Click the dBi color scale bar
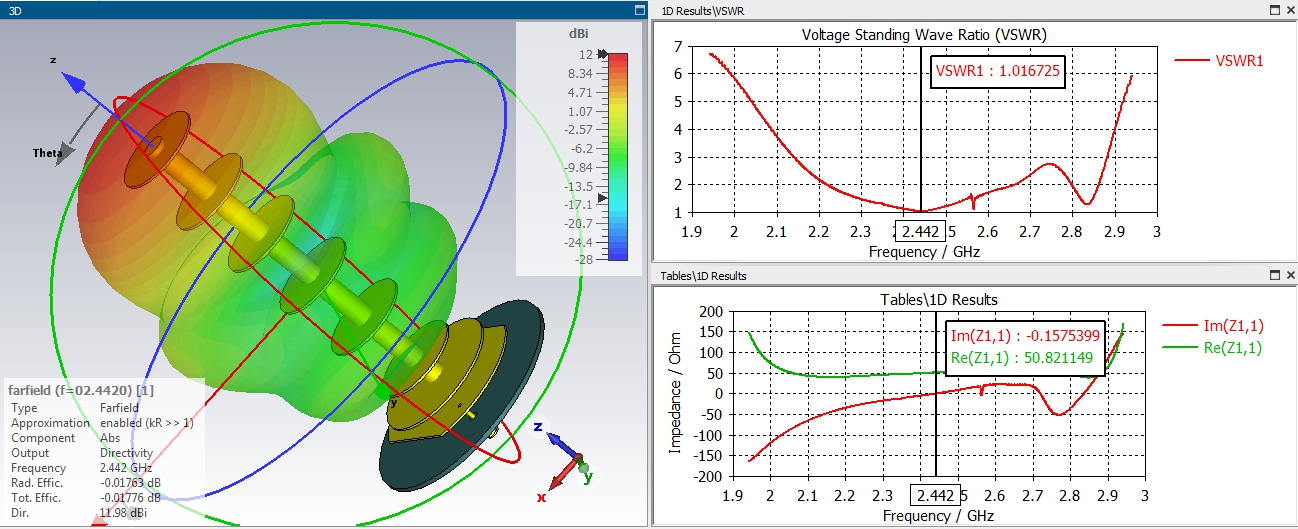 [618, 156]
